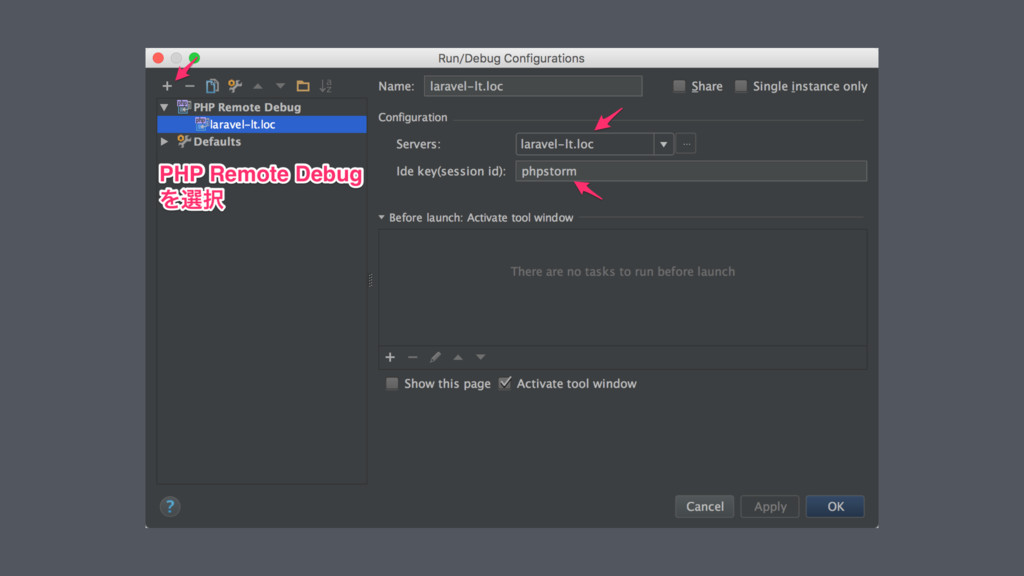1024x576 pixels.
Task: Remove the selected configuration with the minus icon
Action: [189, 86]
